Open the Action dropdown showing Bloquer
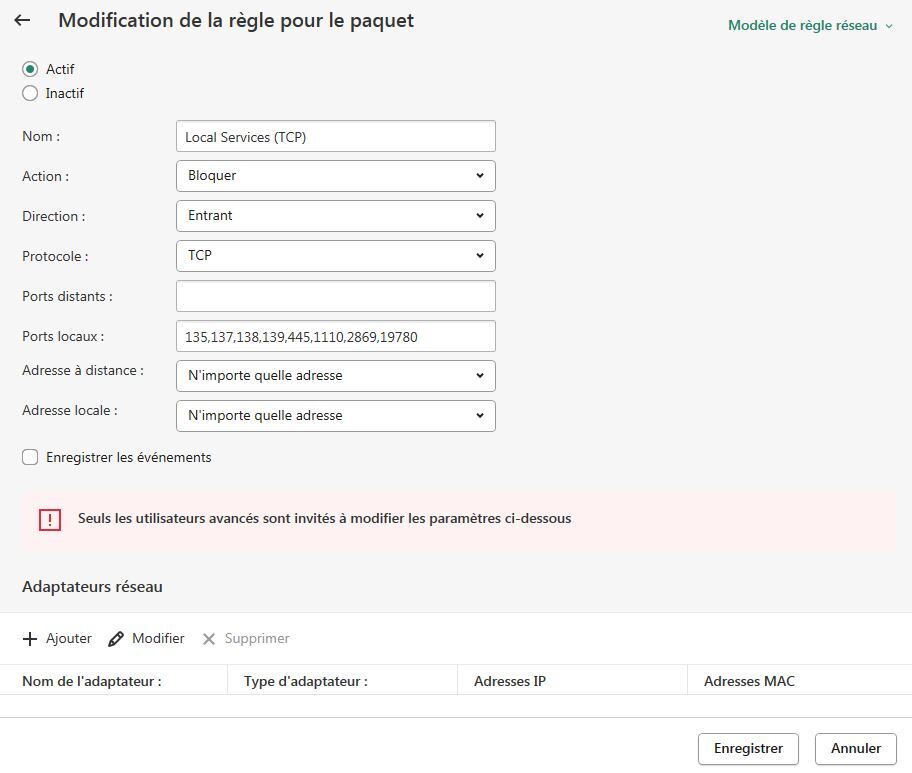 tap(335, 176)
